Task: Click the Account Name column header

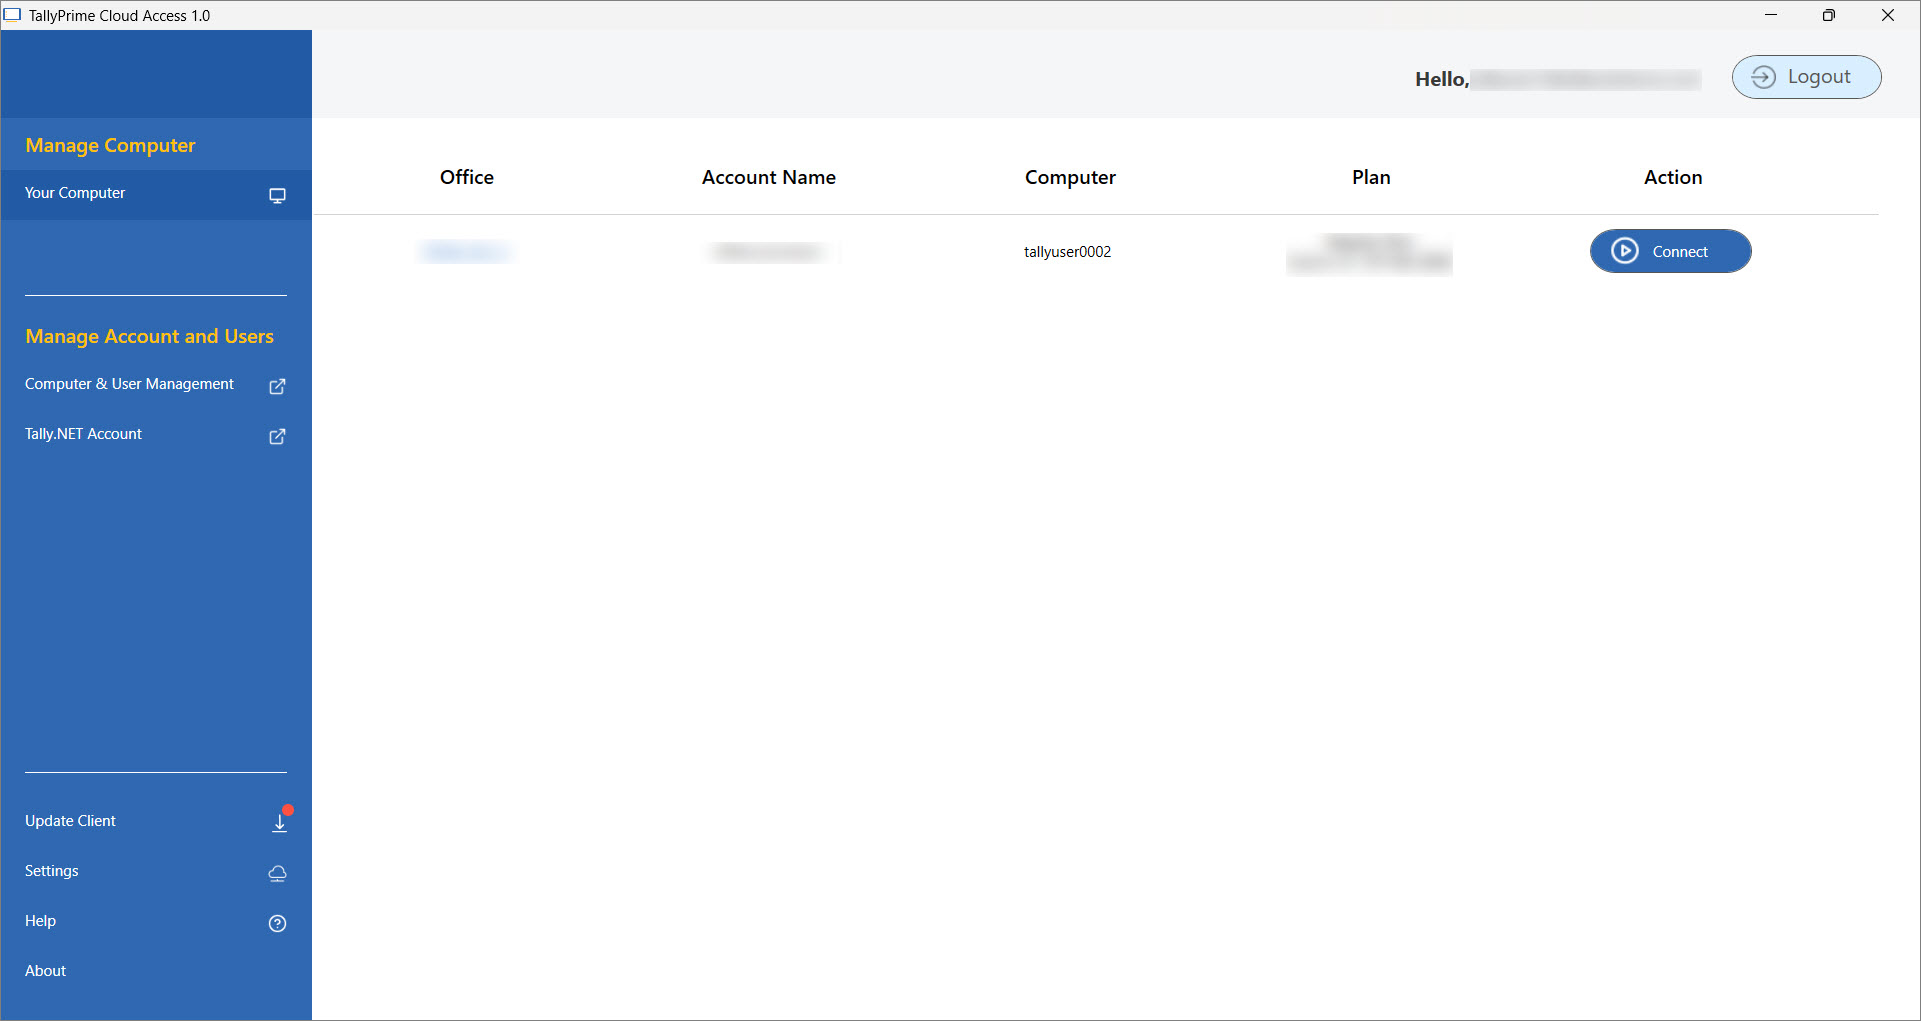Action: pos(769,177)
